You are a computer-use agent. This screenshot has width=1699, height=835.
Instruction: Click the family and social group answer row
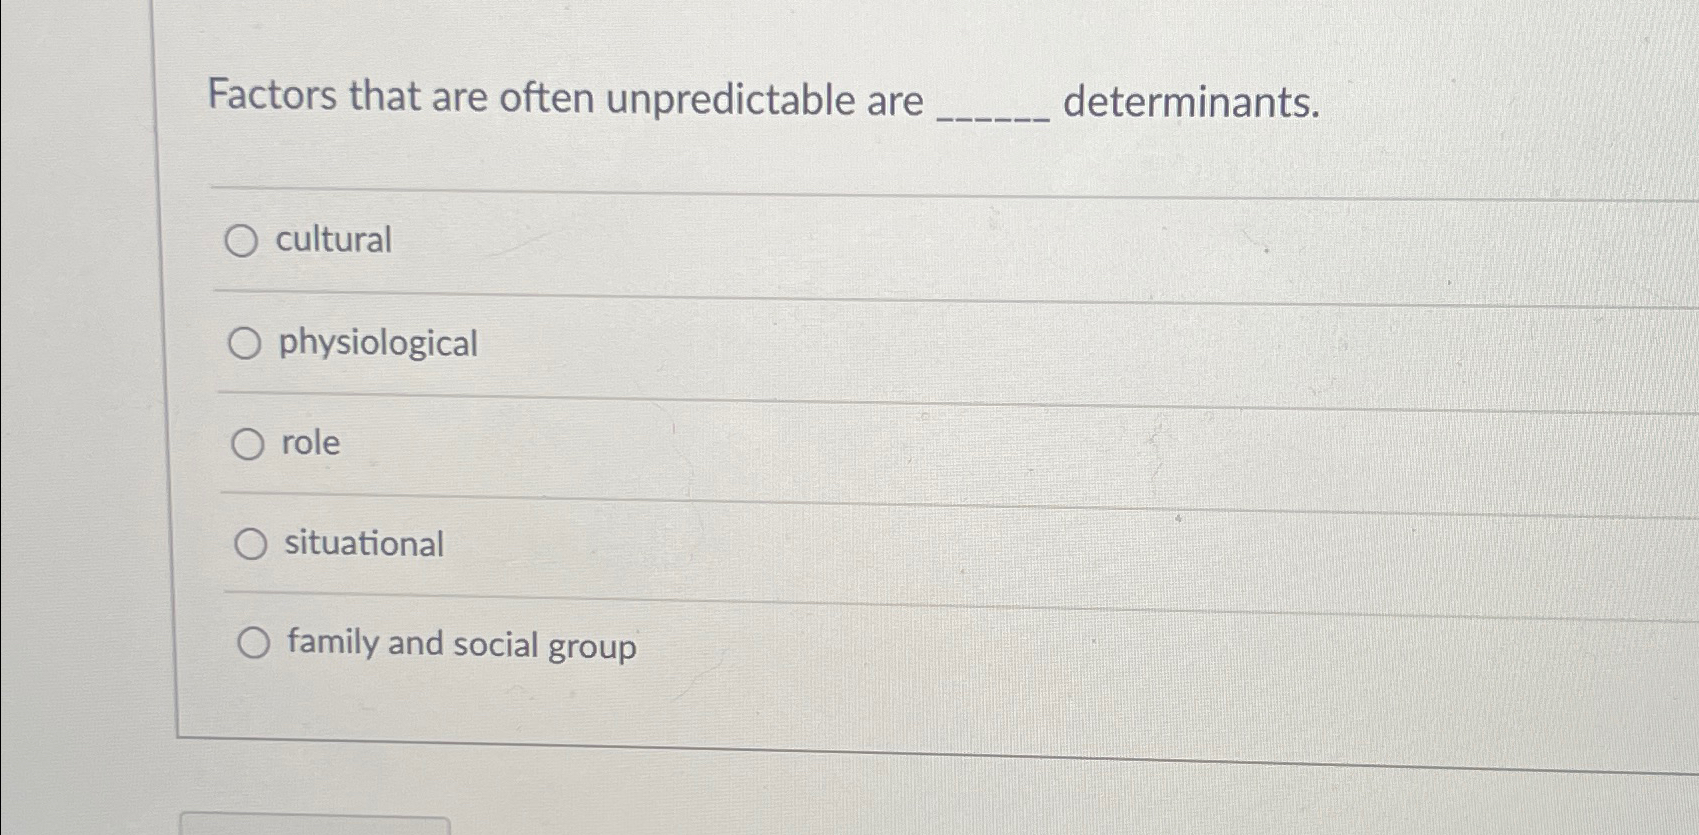pos(800,644)
